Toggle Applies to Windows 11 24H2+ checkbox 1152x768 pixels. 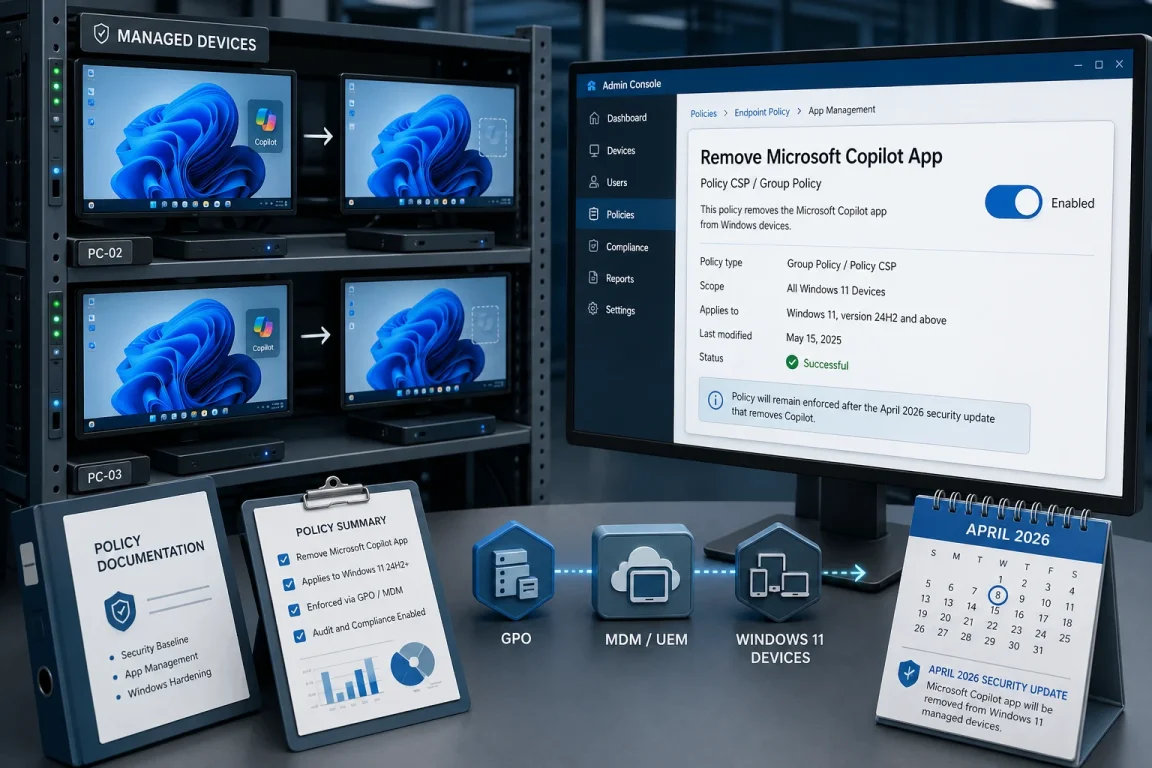click(289, 584)
